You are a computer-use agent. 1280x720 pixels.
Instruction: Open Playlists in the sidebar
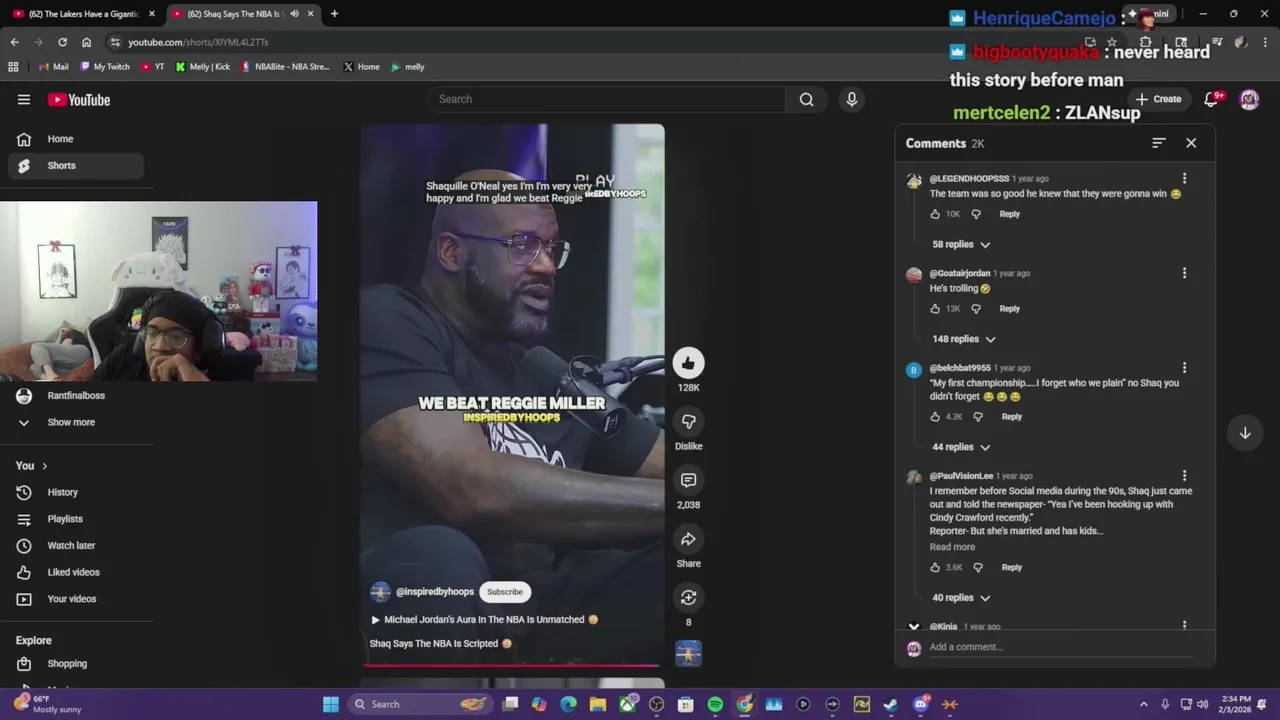[76, 519]
